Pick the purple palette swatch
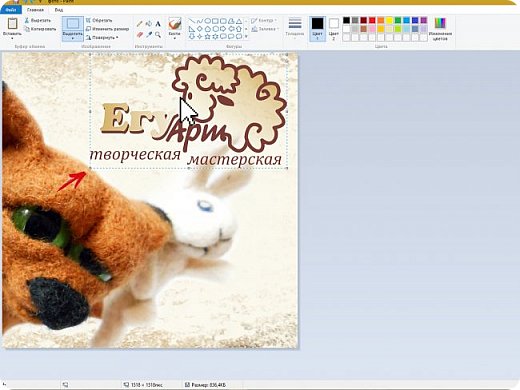Screen dimensions: 520x390 click(x=424, y=21)
